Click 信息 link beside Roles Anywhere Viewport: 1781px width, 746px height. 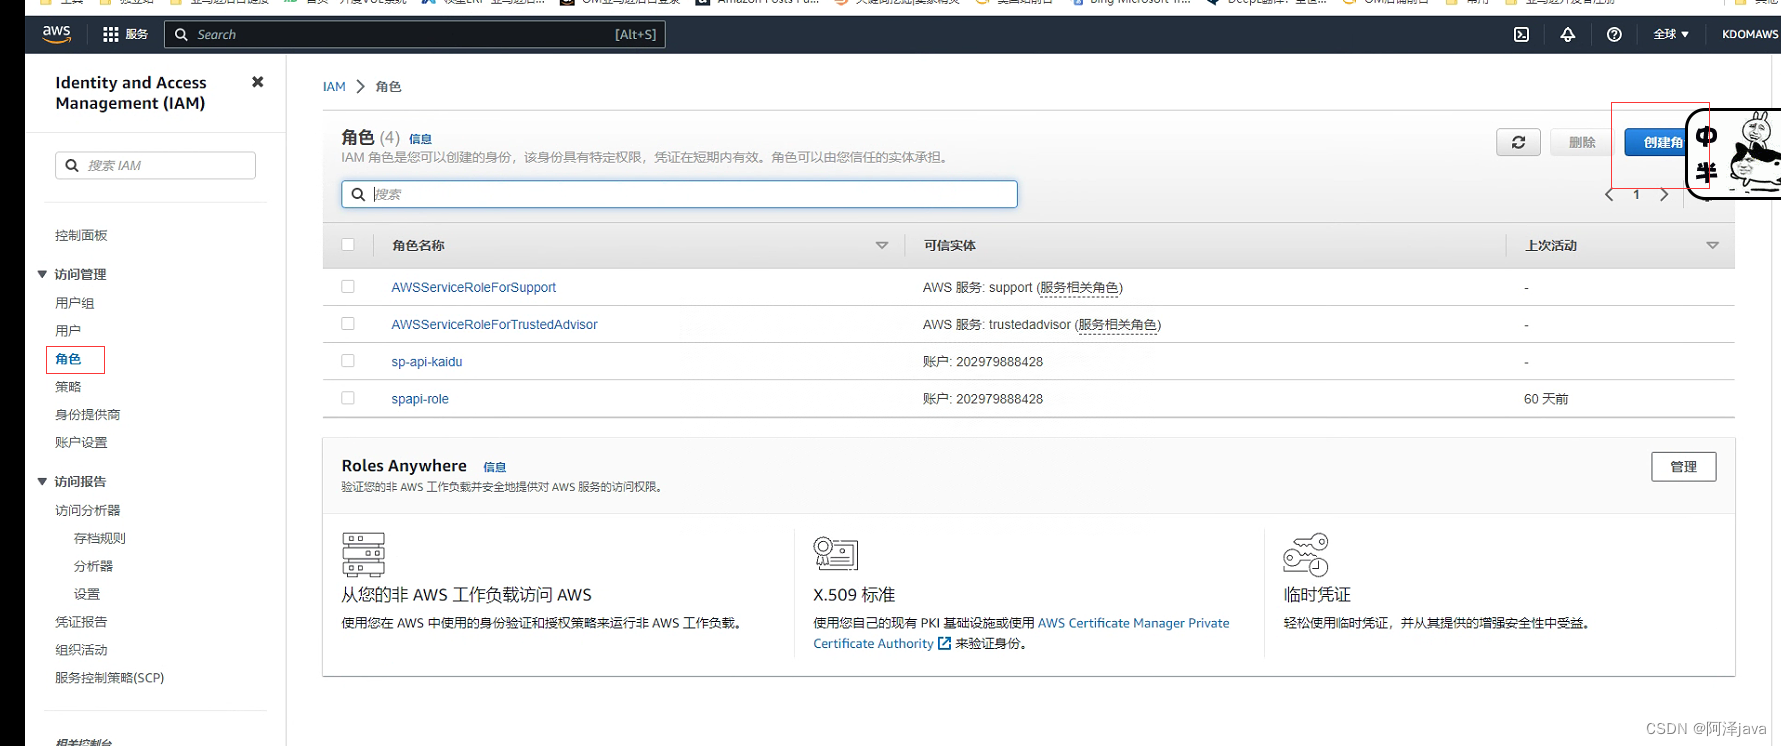tap(494, 467)
